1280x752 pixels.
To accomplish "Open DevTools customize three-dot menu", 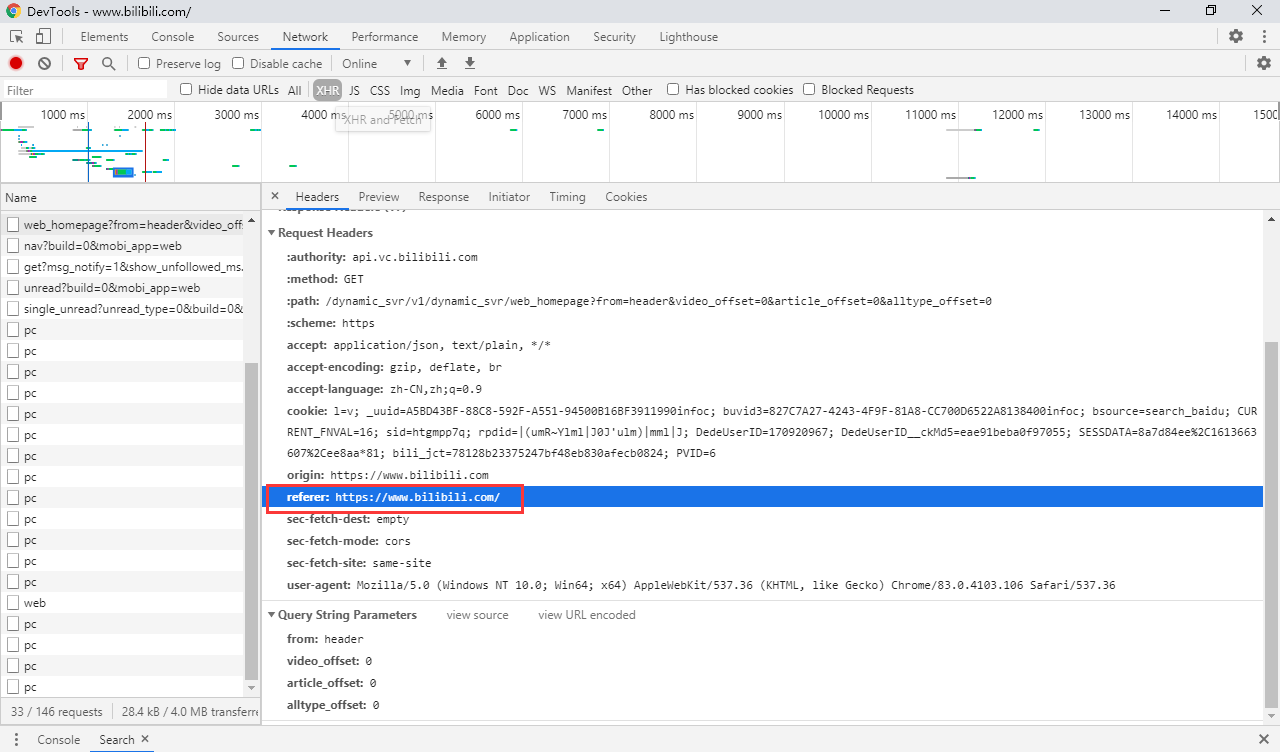I will pos(1262,36).
